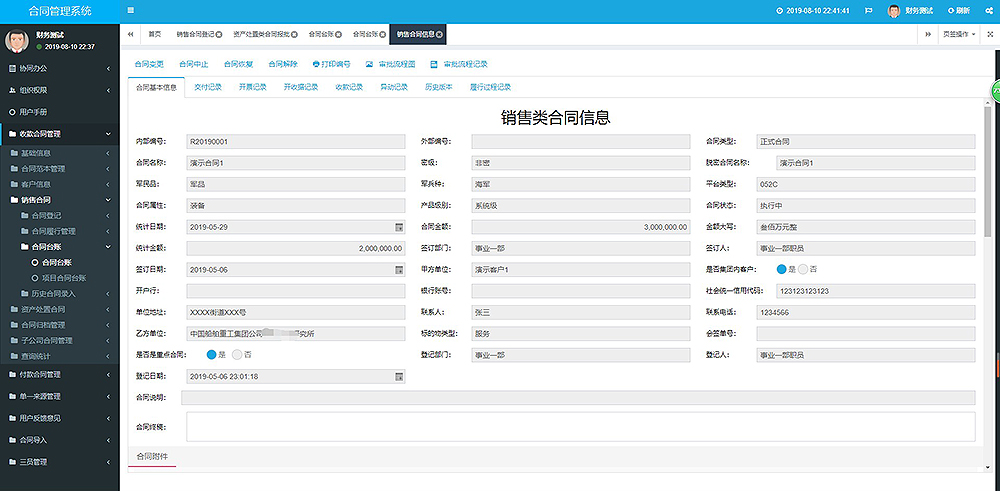The width and height of the screenshot is (1000, 491).
Task: Click the 合同中止 link
Action: point(194,64)
